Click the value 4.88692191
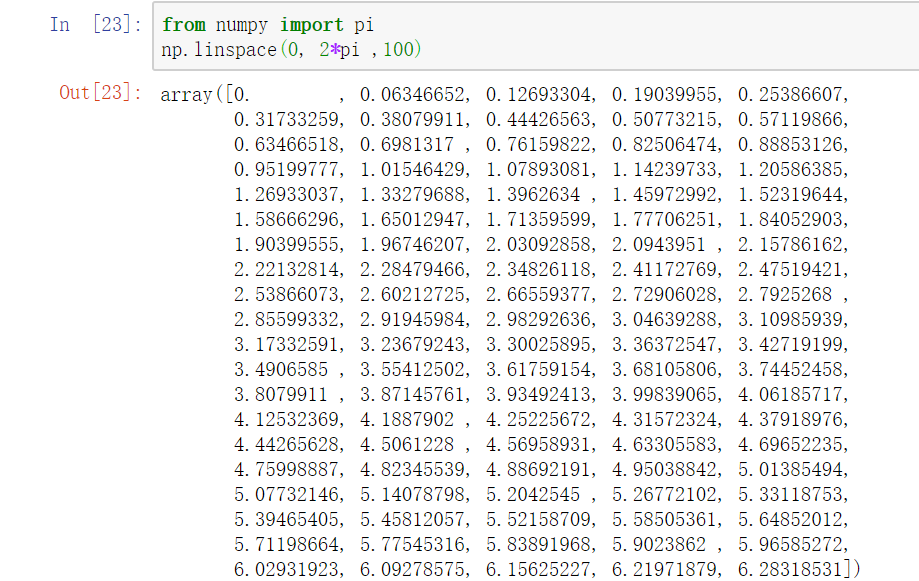The width and height of the screenshot is (919, 581). 537,470
